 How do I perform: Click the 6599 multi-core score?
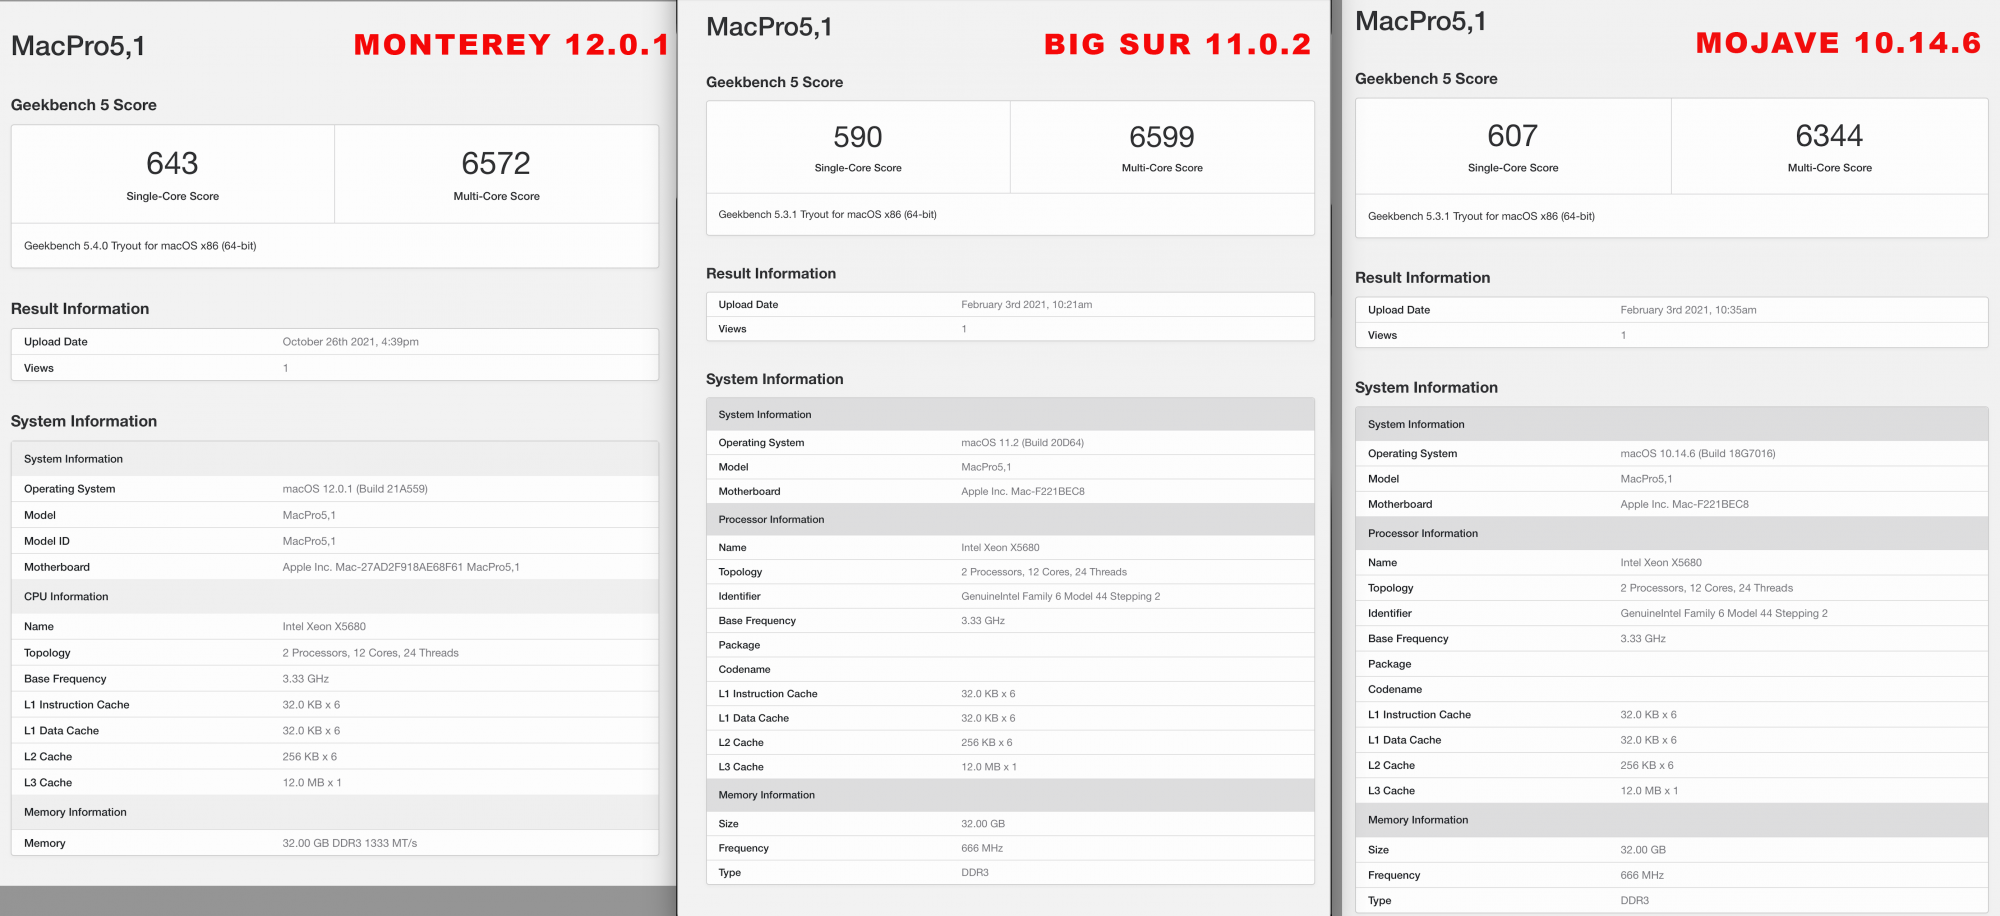1162,137
